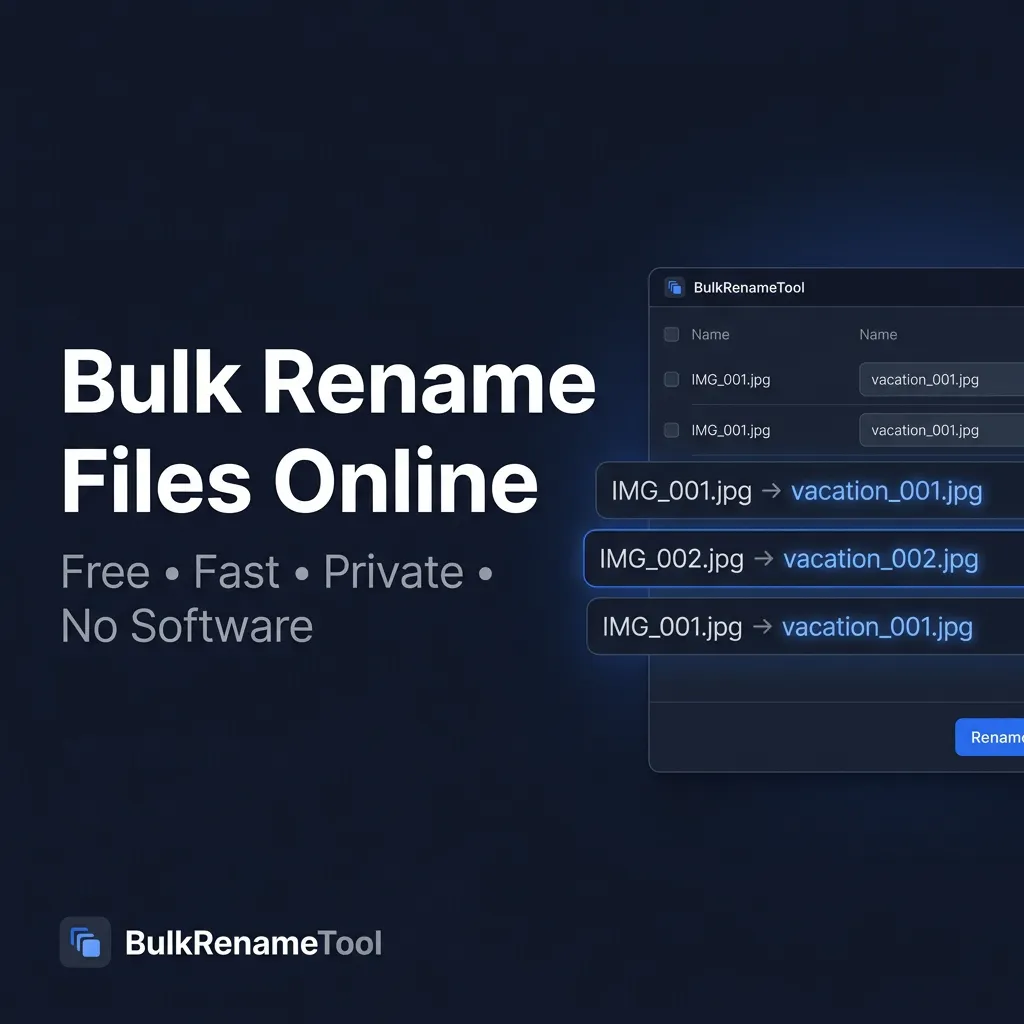This screenshot has height=1024, width=1024.
Task: Select the bottom IMG_001.jpg to vacation_001.jpg preview card
Action: pos(805,626)
